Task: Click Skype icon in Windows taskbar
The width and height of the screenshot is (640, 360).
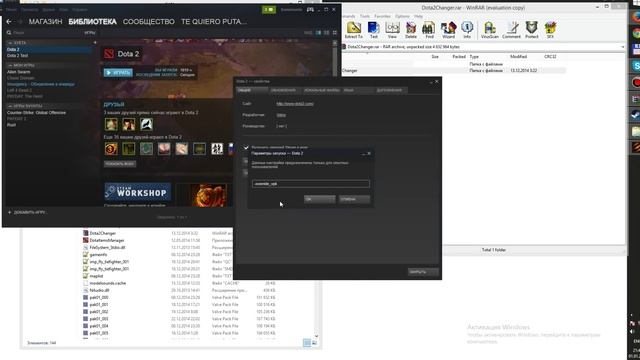Action: coord(636,66)
